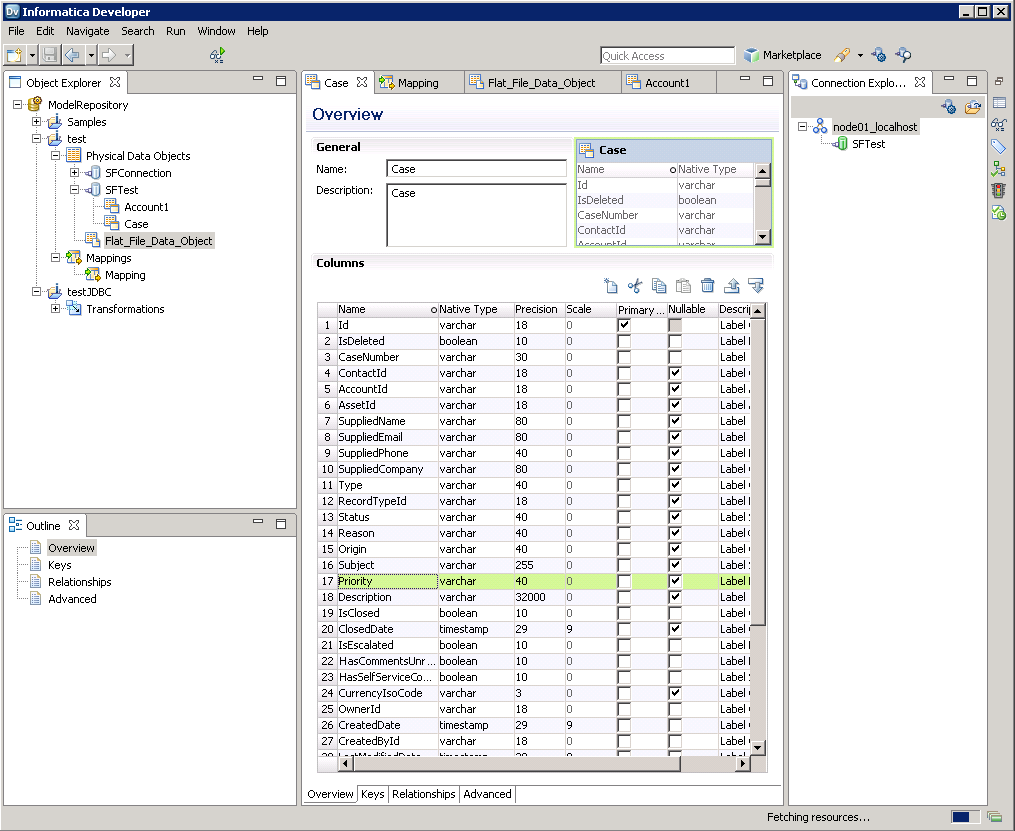
Task: Open the Navigate menu
Action: 87,31
